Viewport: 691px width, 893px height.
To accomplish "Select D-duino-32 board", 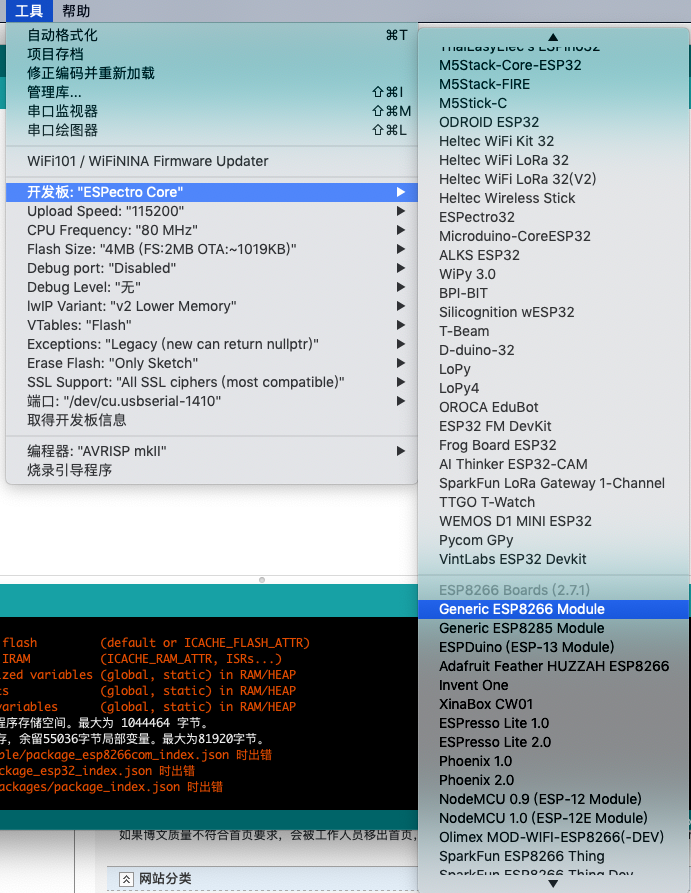I will click(553, 350).
